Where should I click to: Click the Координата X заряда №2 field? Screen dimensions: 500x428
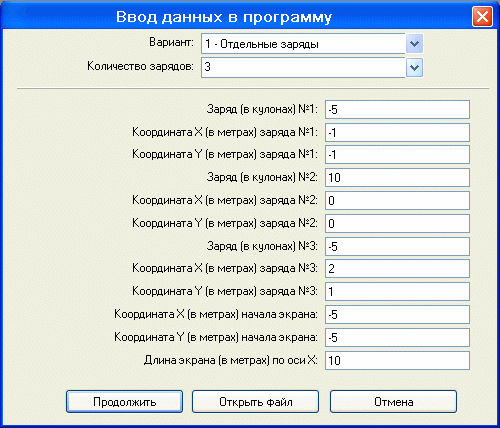[397, 200]
